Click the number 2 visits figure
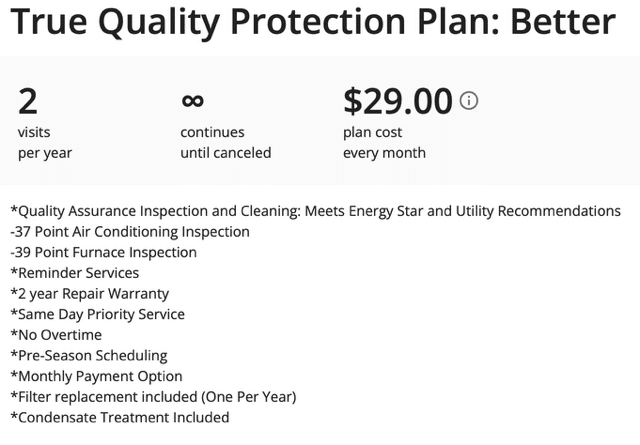Image resolution: width=640 pixels, height=445 pixels. (28, 101)
